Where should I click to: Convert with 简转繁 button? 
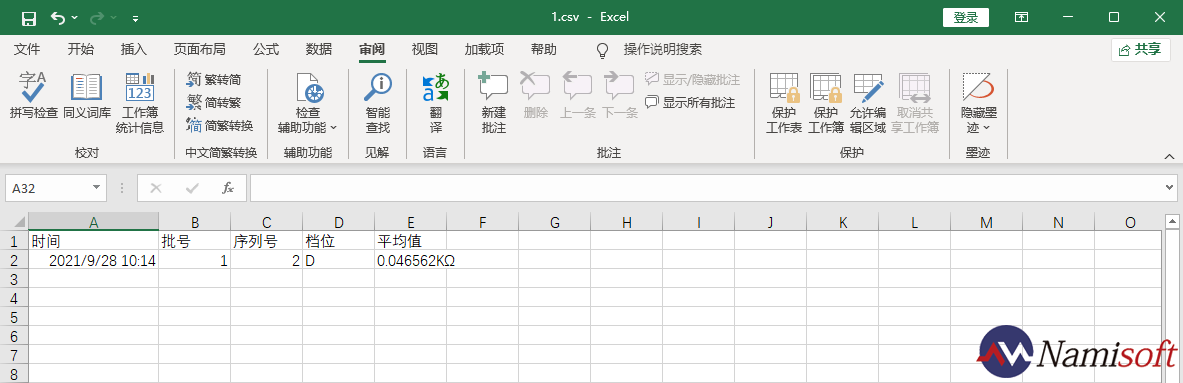214,103
